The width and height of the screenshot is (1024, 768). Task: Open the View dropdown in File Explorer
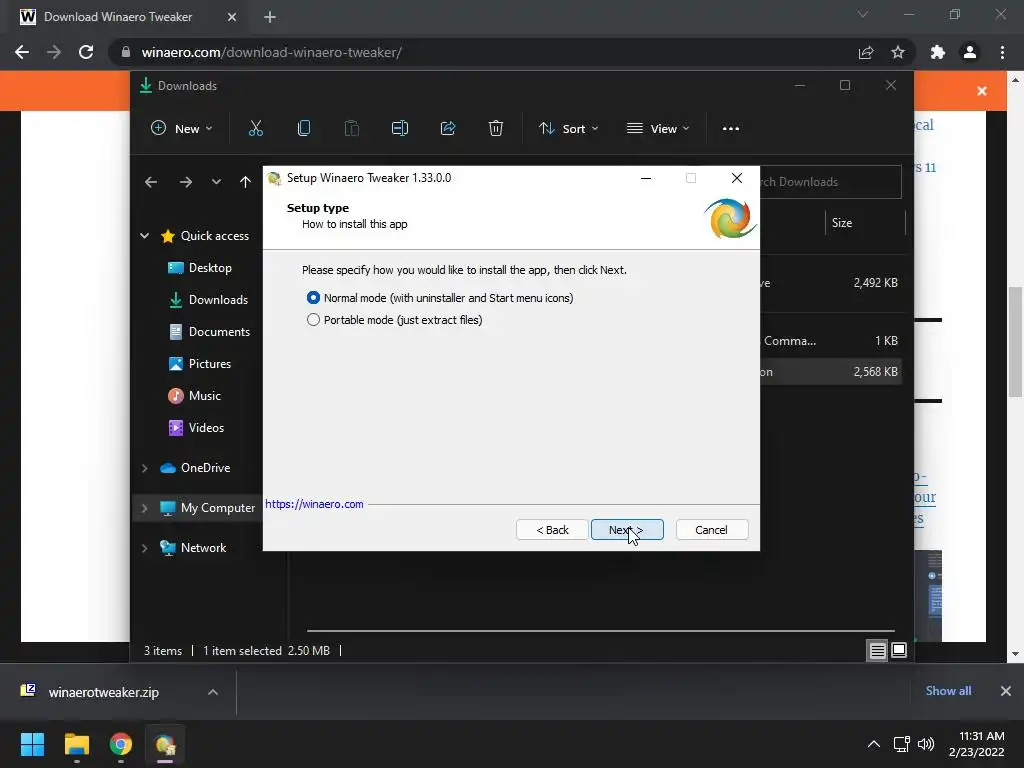tap(658, 129)
